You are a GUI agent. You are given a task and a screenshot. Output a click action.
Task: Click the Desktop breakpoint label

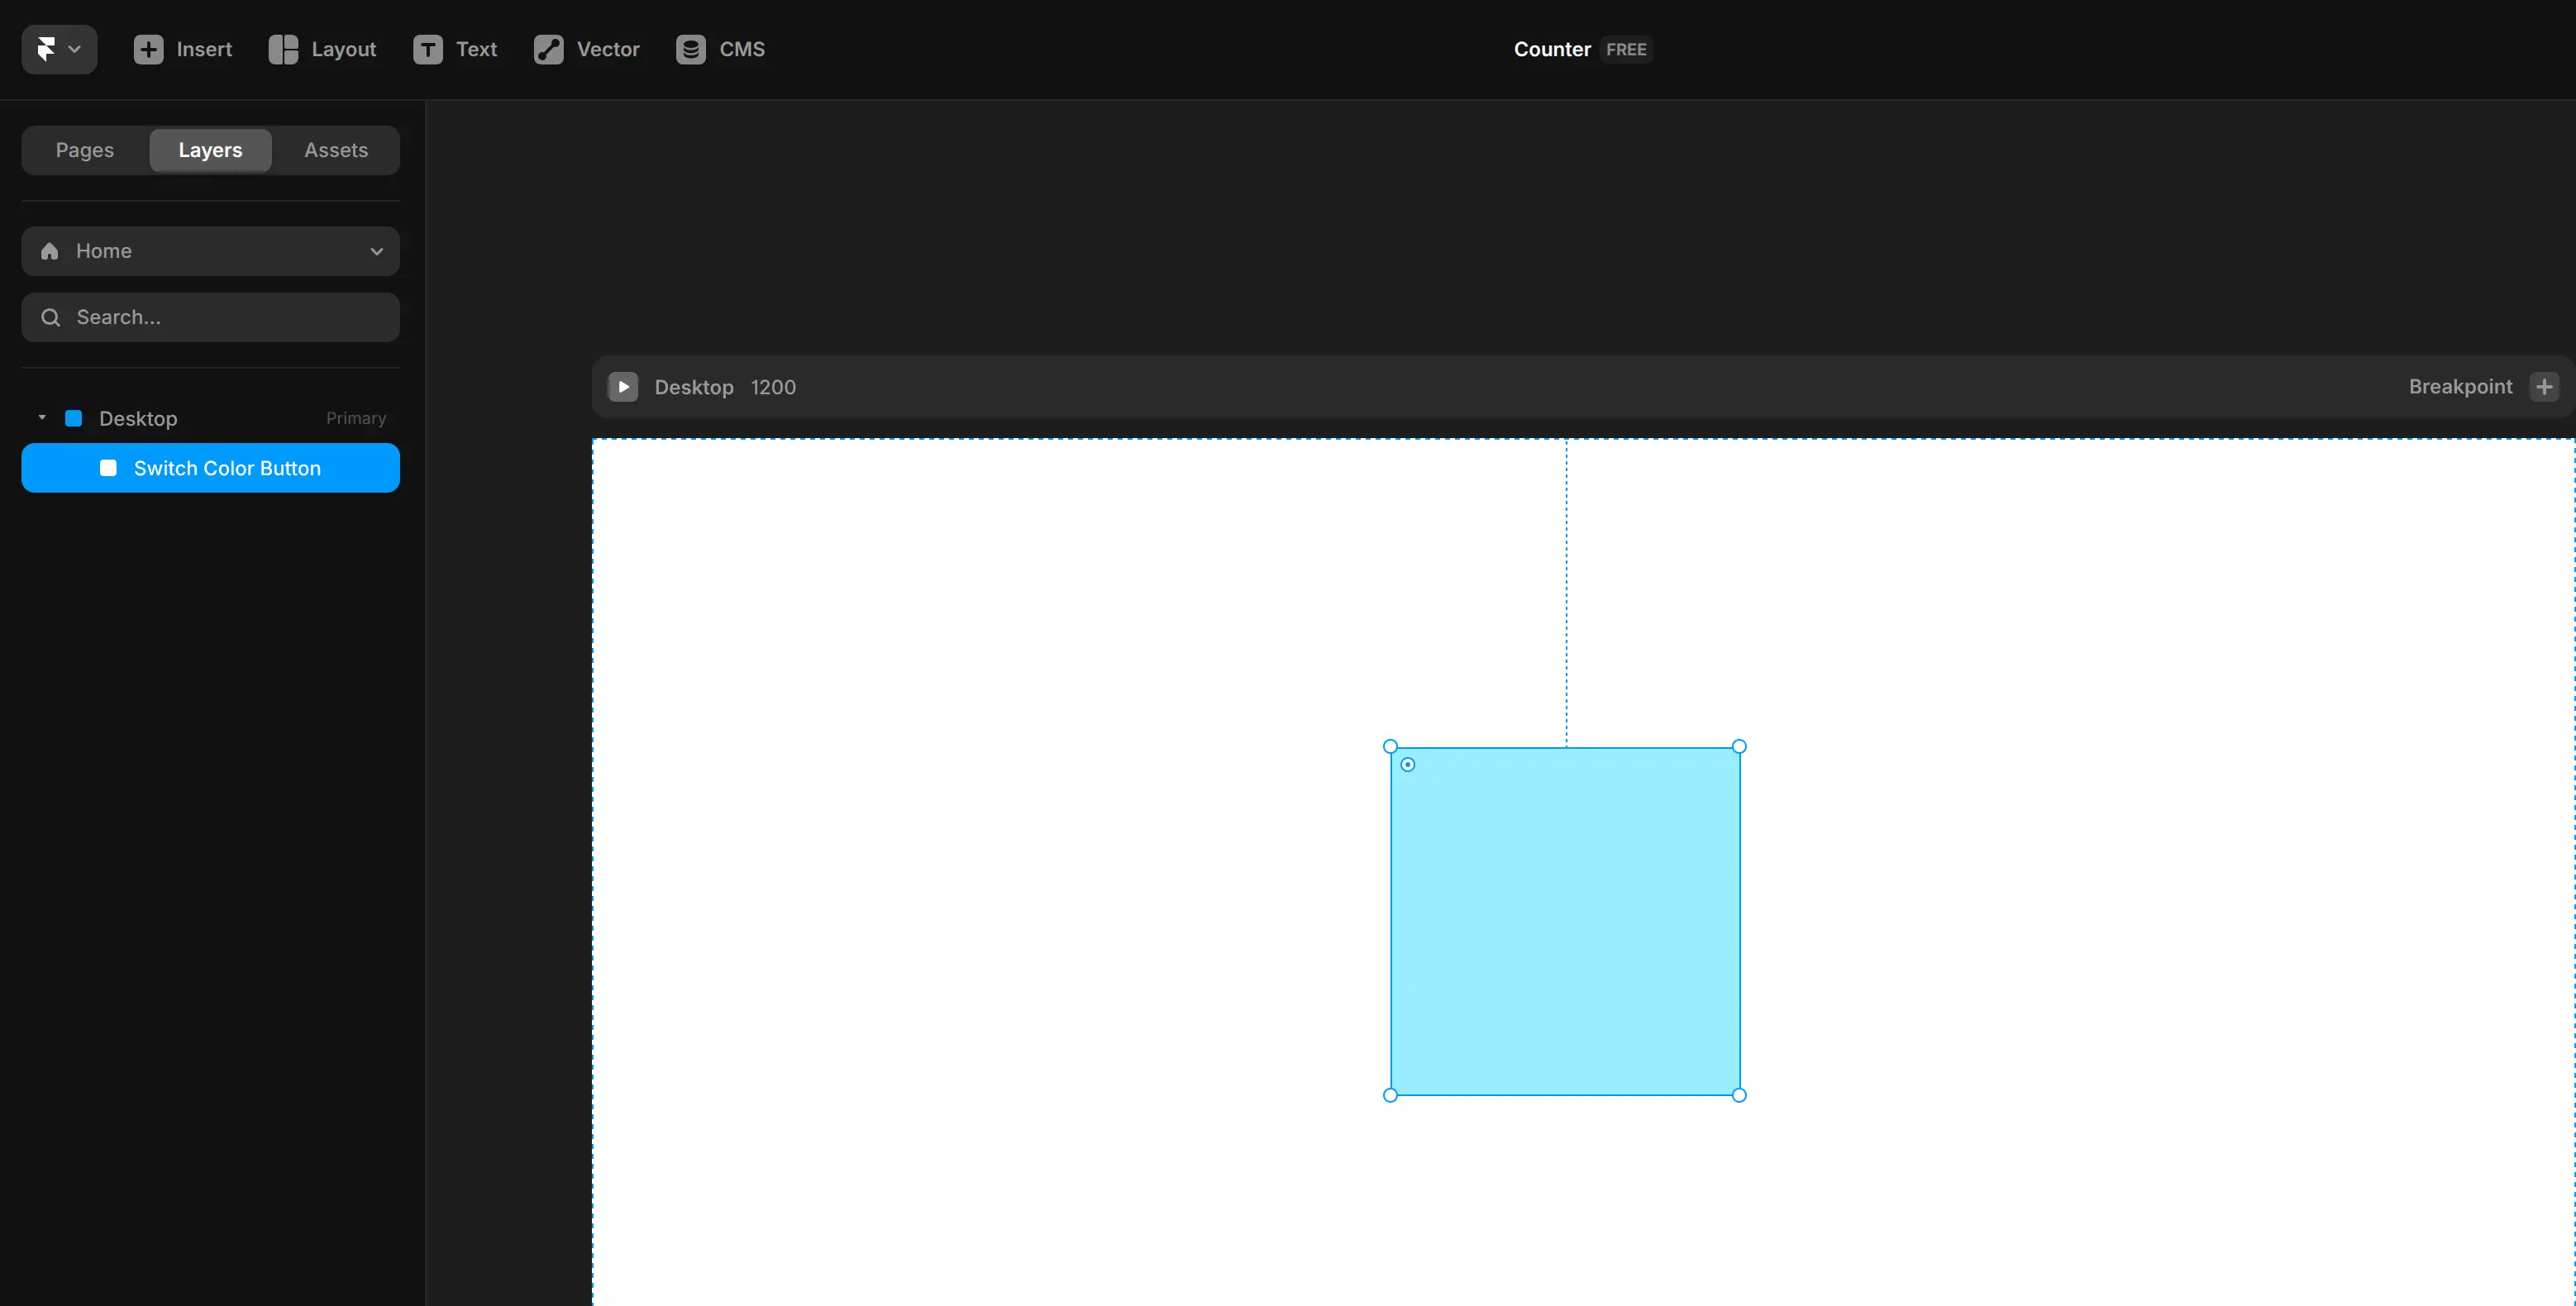pos(693,387)
